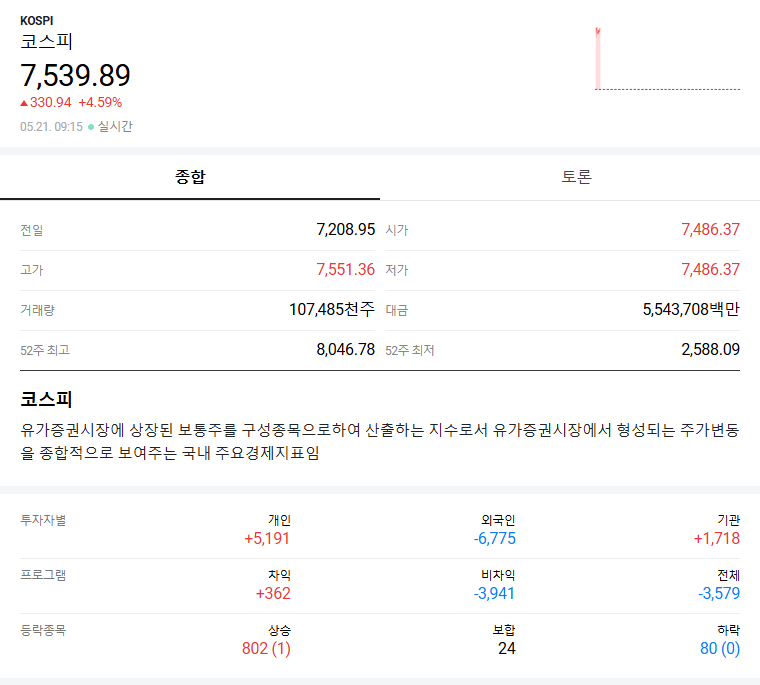Screen dimensions: 760x685
Task: Select the 하락 count 80 (0)
Action: point(720,649)
